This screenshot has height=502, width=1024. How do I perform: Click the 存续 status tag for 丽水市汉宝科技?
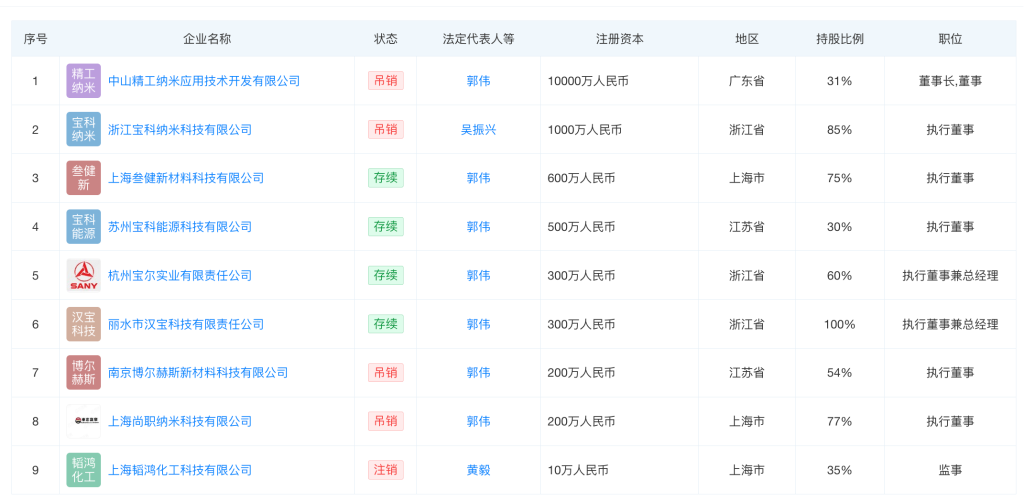(385, 324)
